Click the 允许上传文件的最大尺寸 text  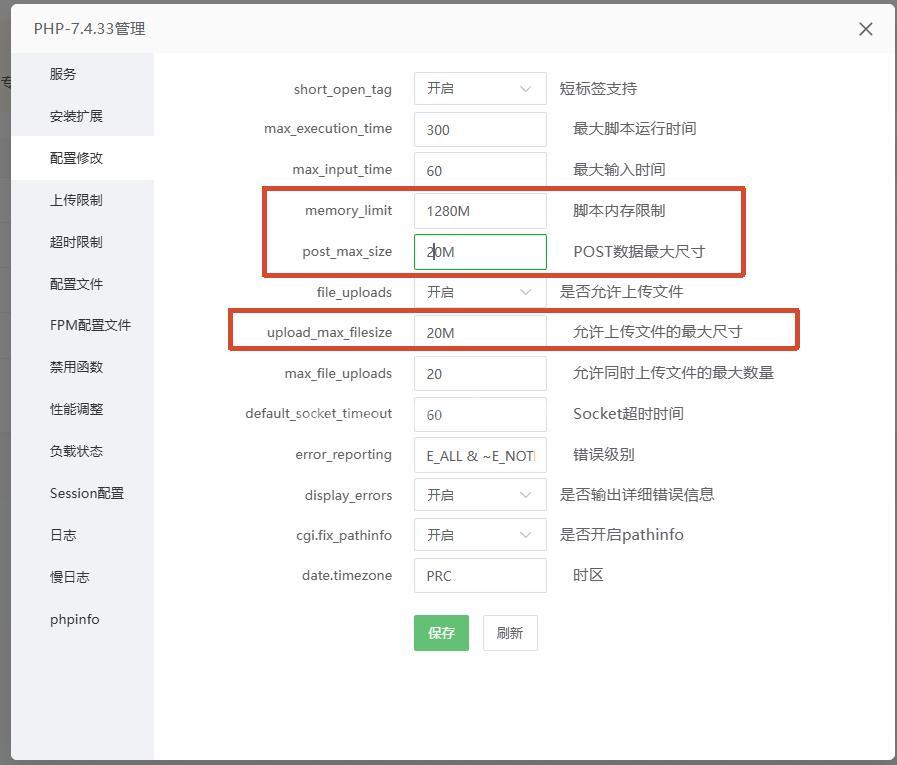point(658,332)
